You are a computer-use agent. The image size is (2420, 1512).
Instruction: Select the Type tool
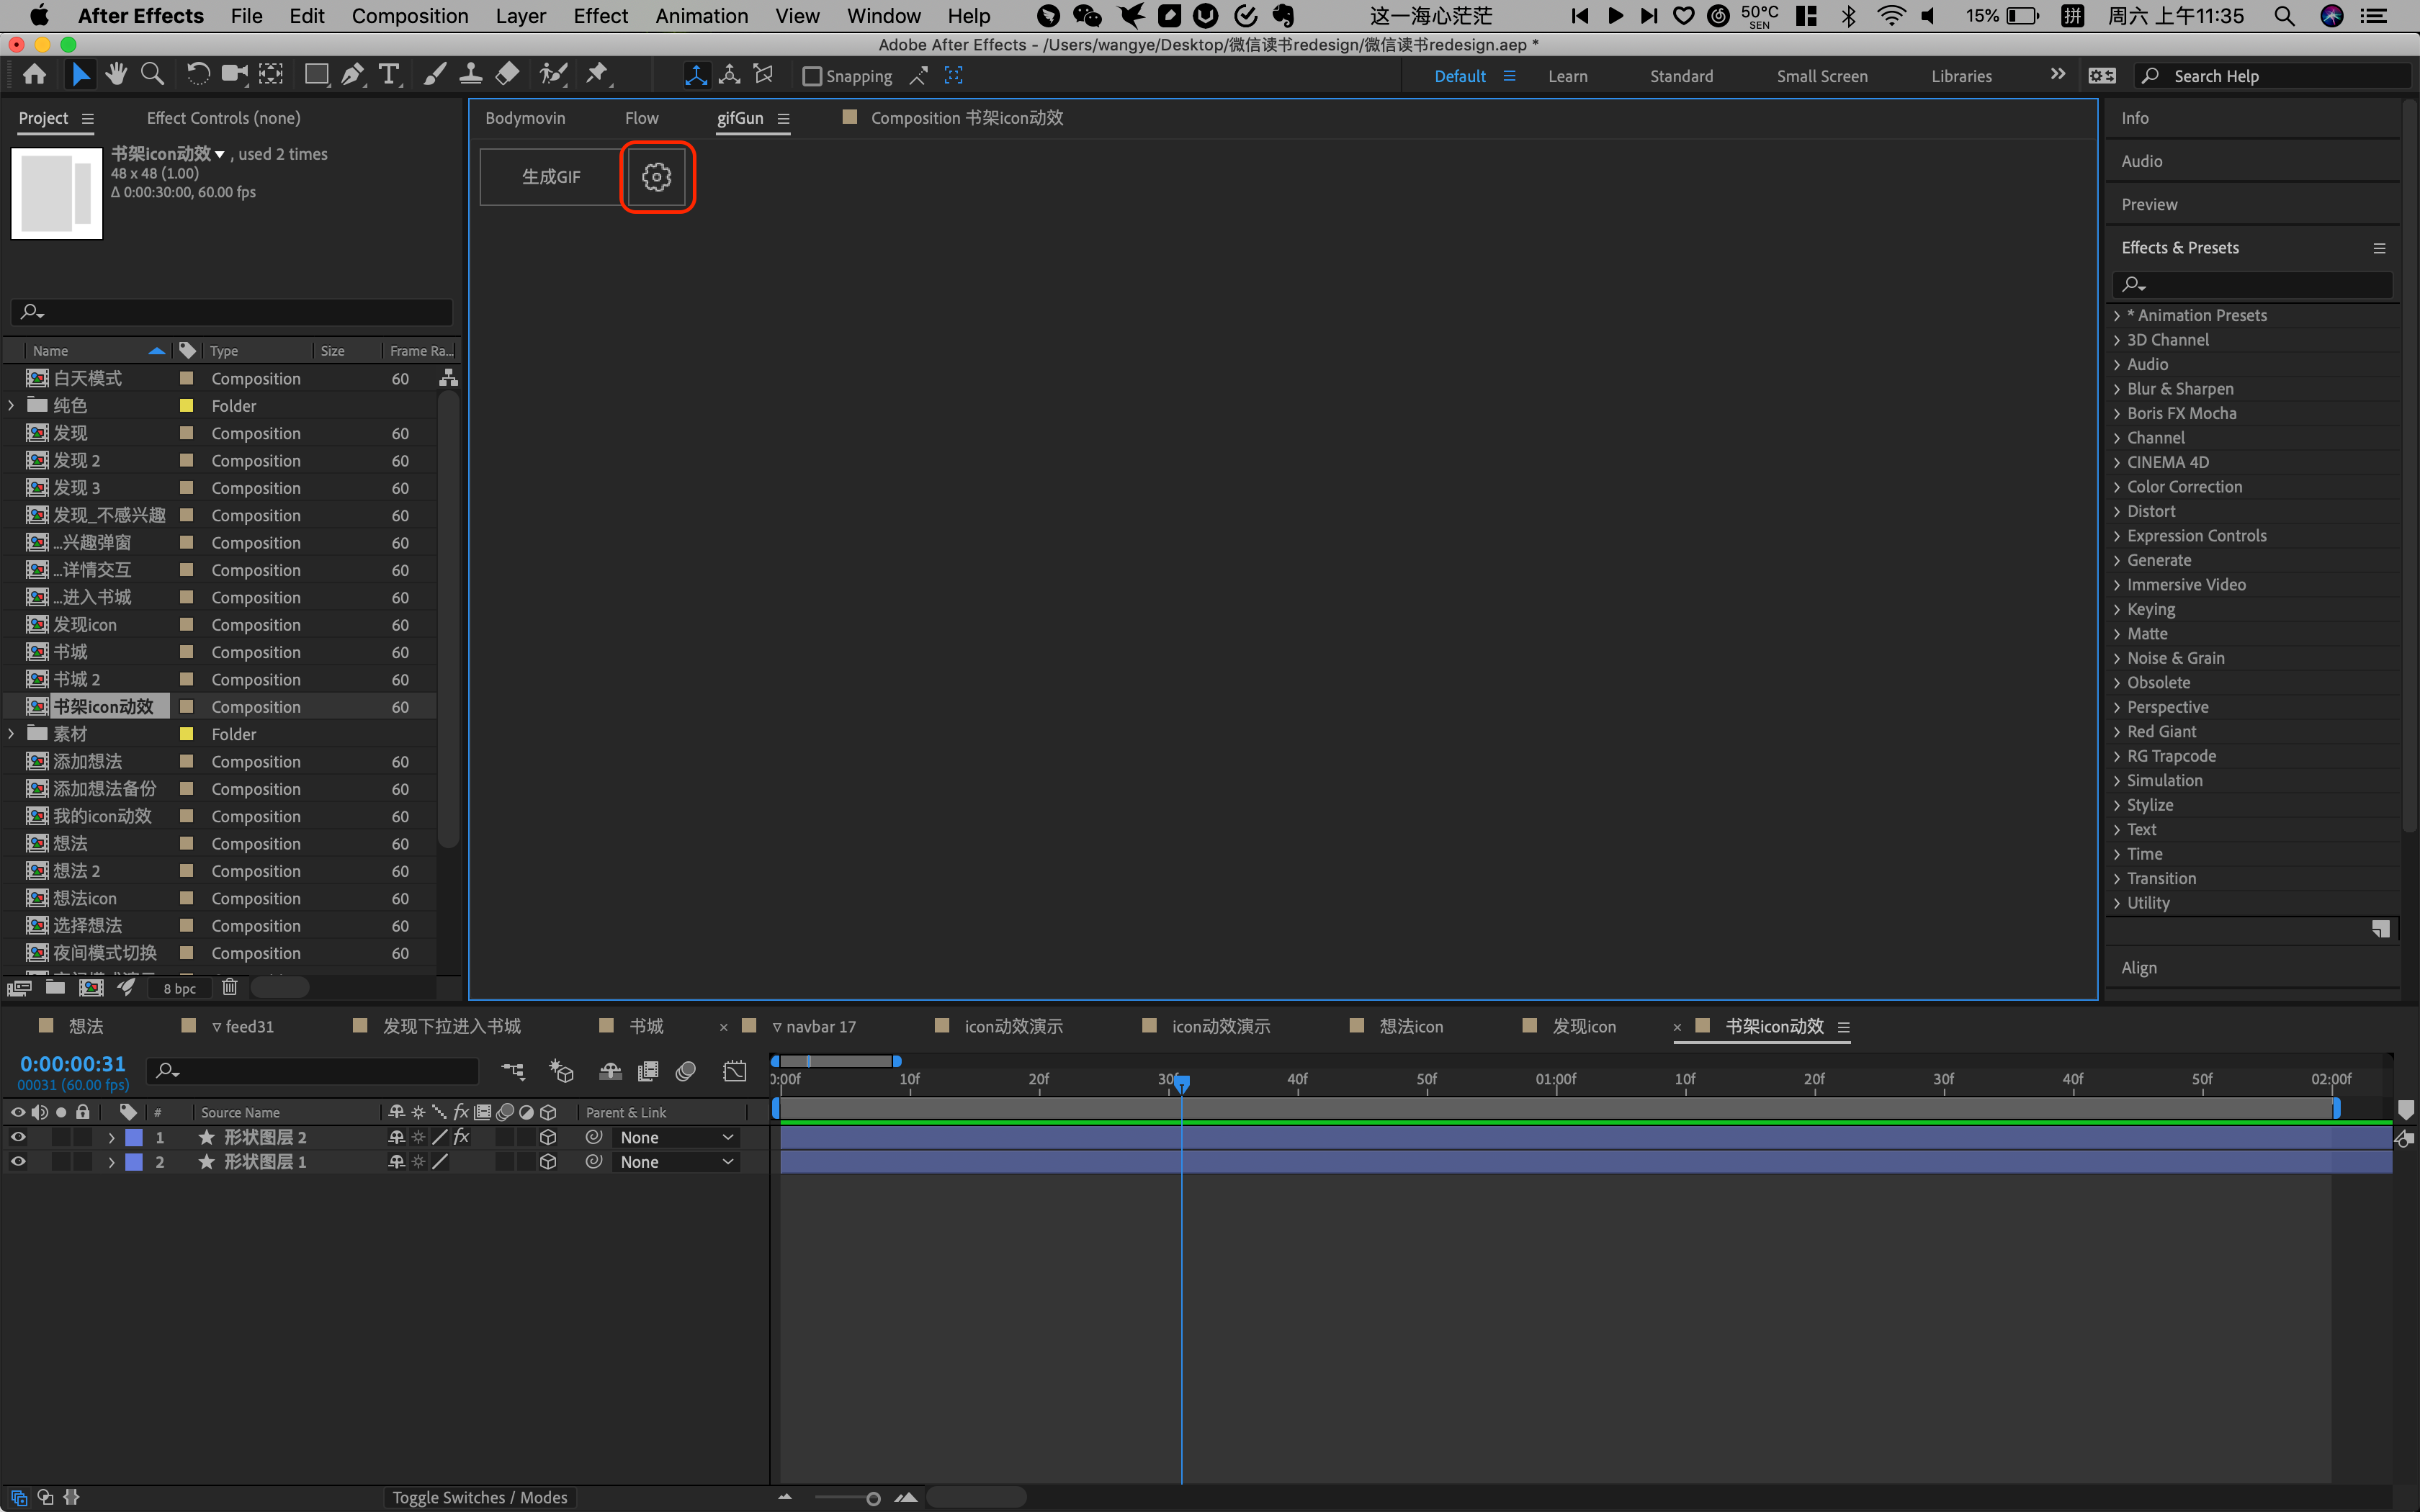(x=389, y=75)
